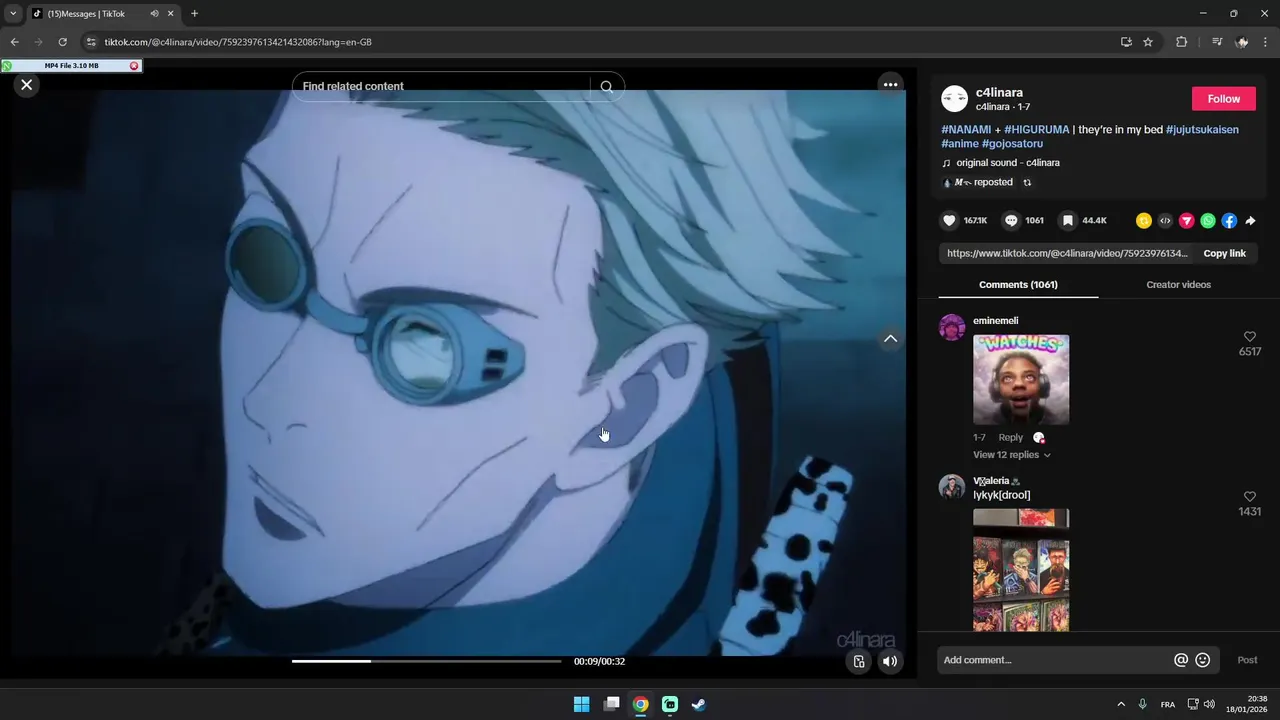Share to WhatsApp
This screenshot has width=1280, height=720.
tap(1208, 221)
